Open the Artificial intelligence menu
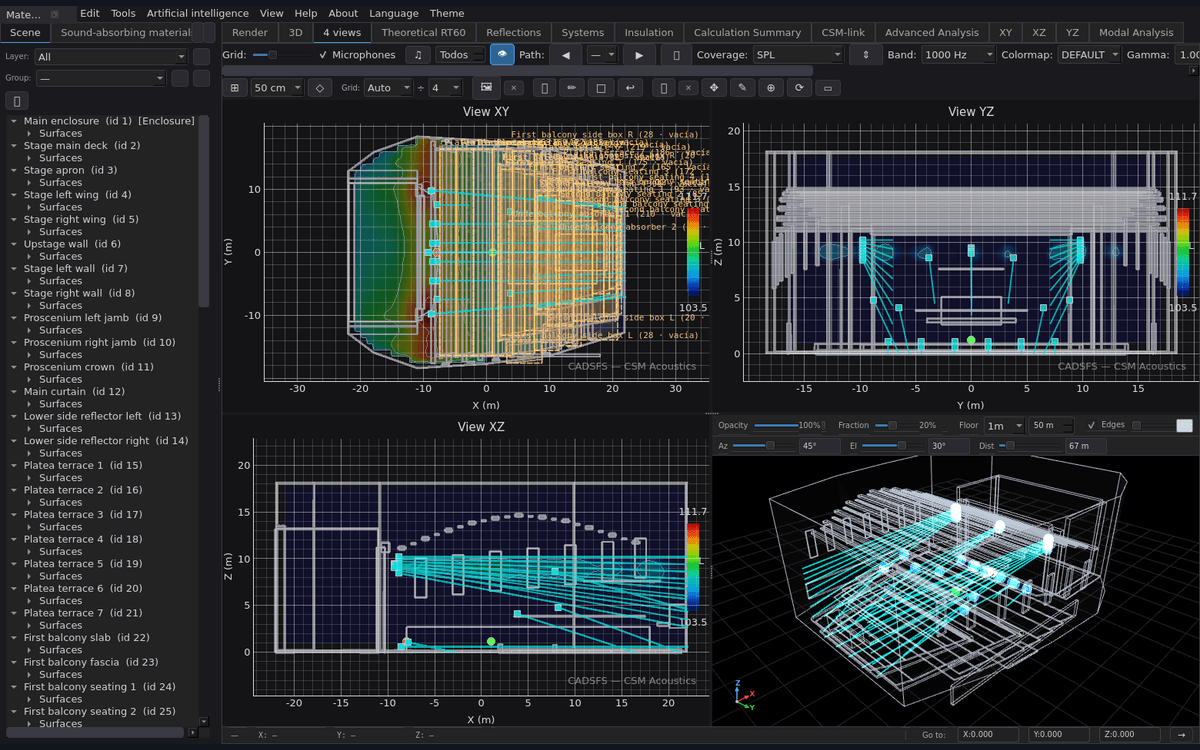 click(197, 14)
